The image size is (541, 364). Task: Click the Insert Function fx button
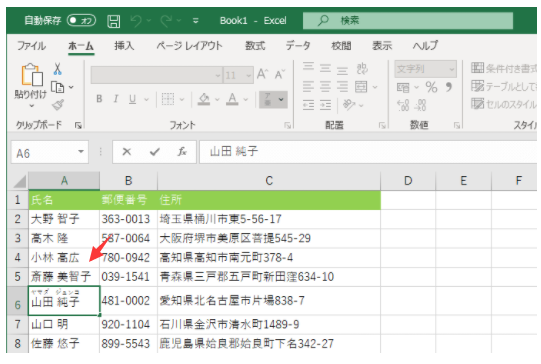(182, 151)
